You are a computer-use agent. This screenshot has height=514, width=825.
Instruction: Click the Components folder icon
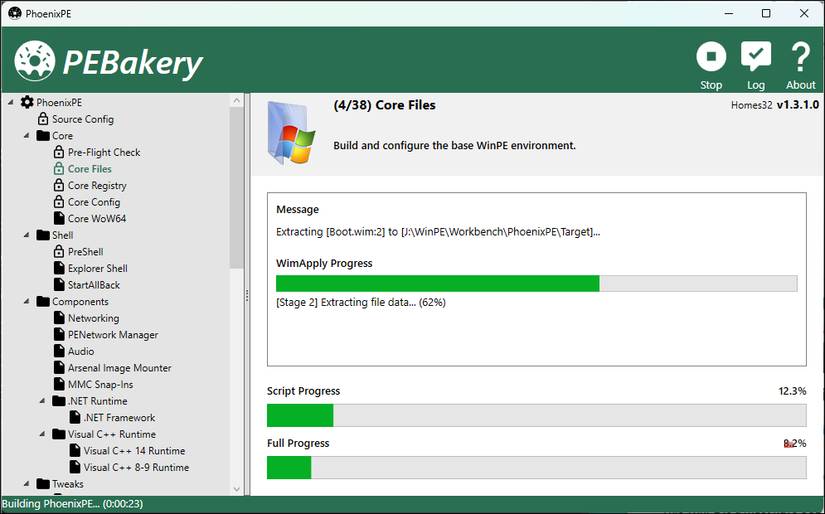(x=43, y=301)
